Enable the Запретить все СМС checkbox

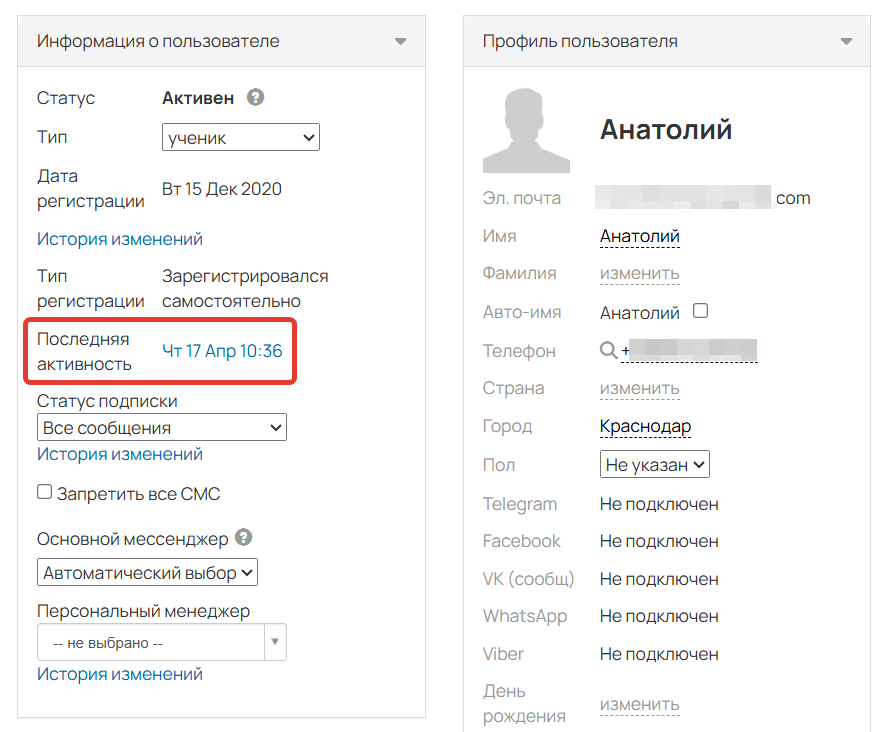point(43,490)
